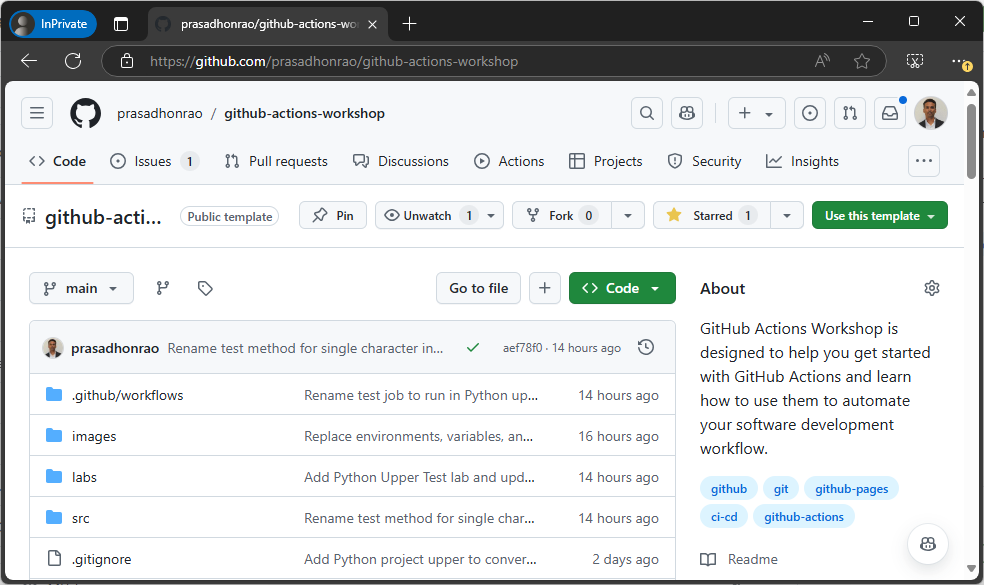Add file with the plus button

pyautogui.click(x=545, y=288)
